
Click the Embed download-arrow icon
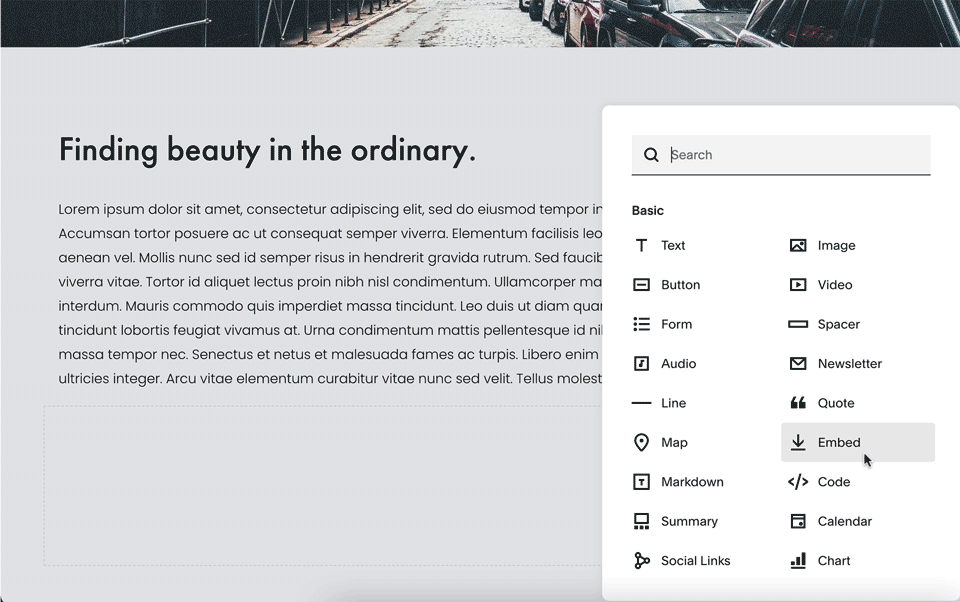[x=798, y=442]
